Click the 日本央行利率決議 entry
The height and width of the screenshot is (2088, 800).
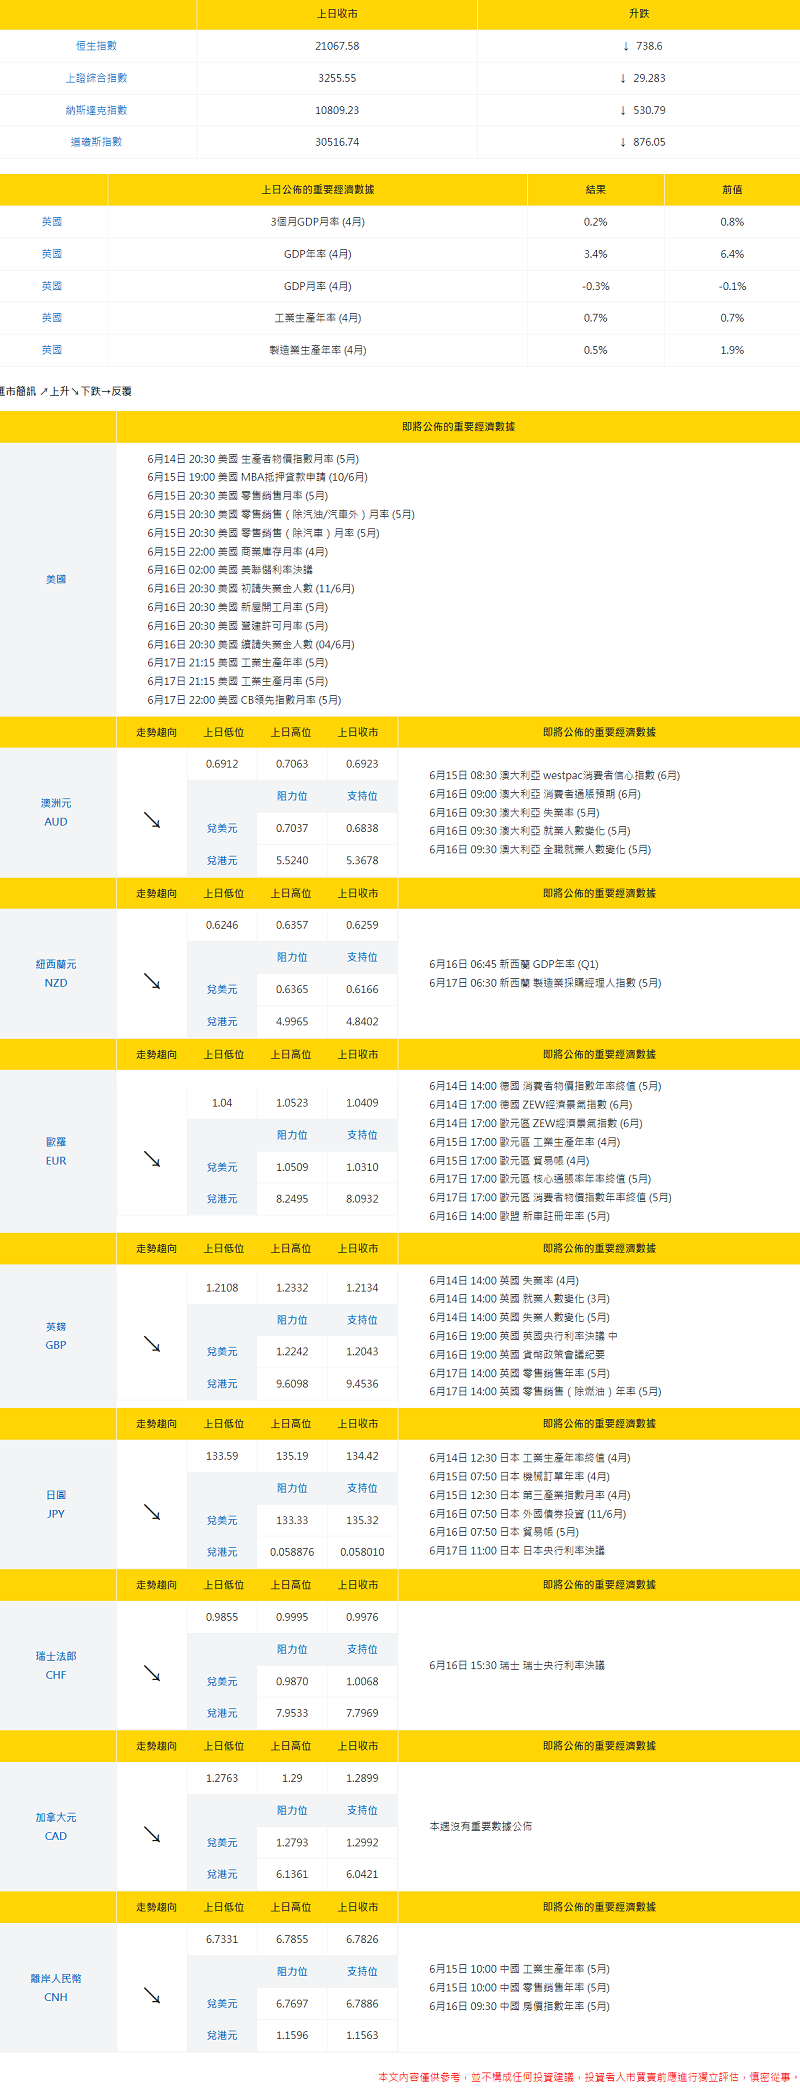(x=517, y=1550)
